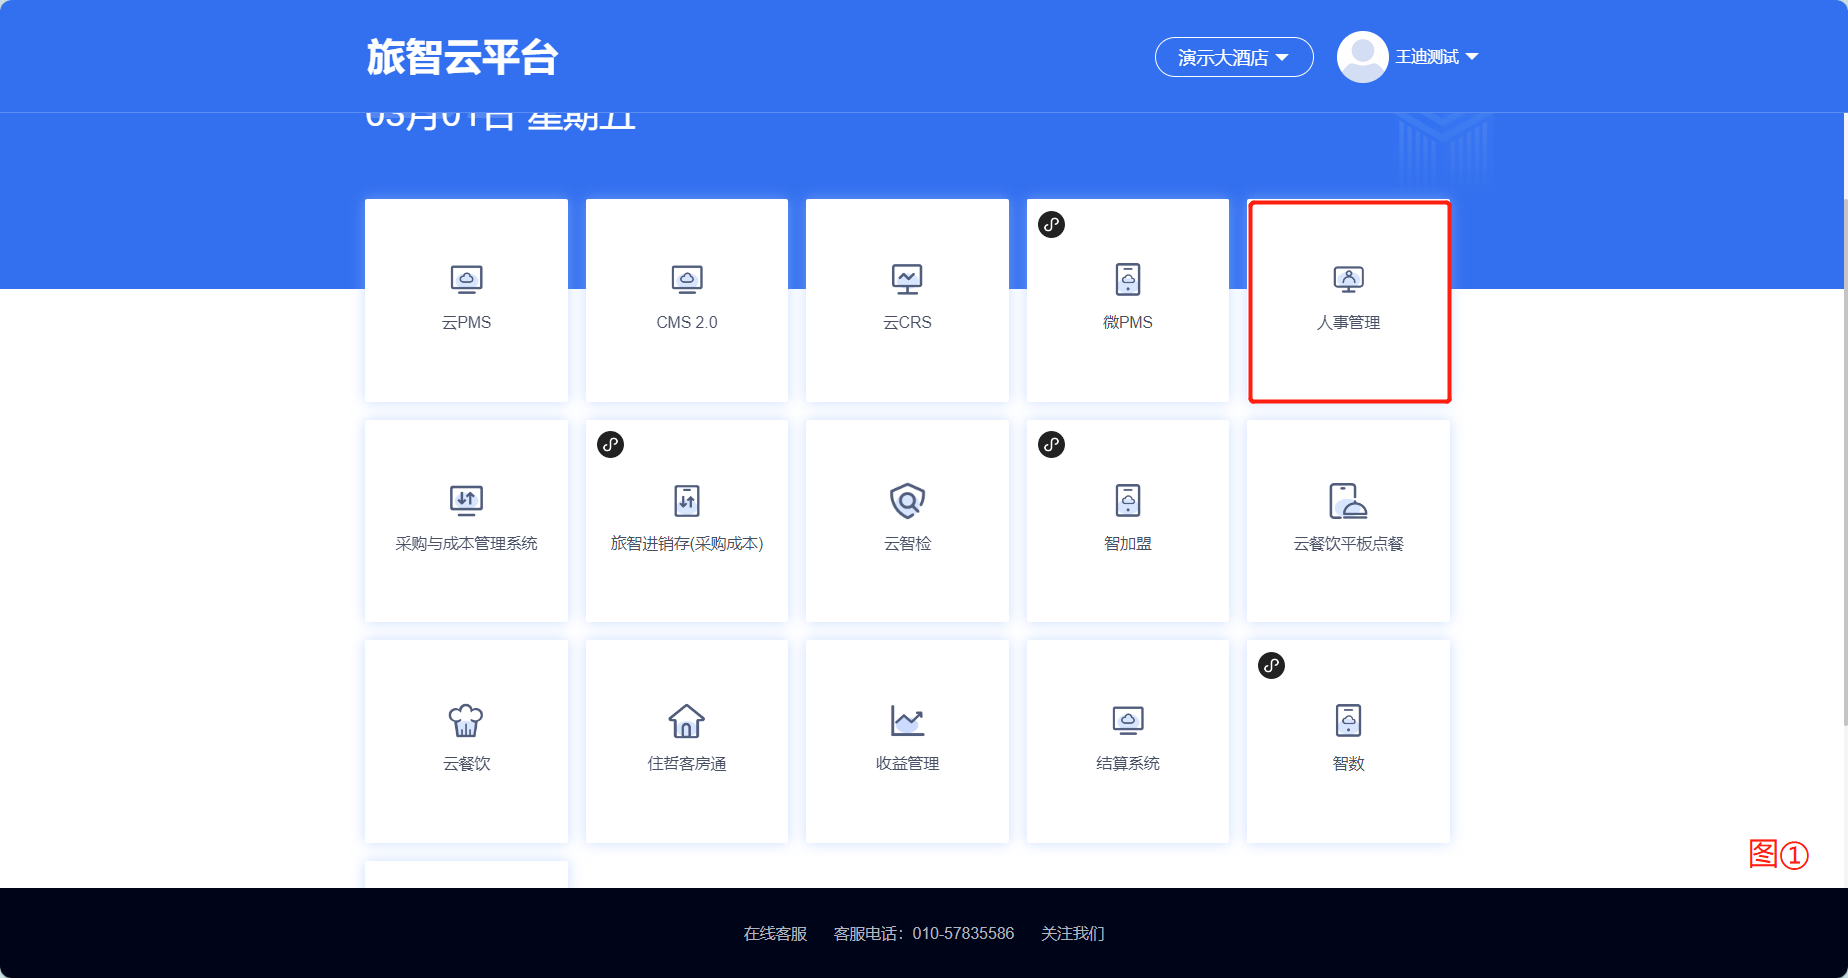Click the 人事管理 label
The height and width of the screenshot is (978, 1848).
(x=1348, y=322)
